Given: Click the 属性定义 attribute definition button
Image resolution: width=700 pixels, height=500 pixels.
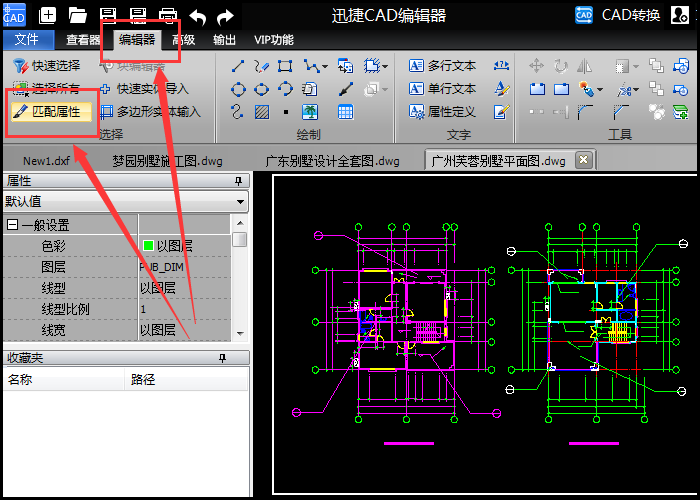Looking at the screenshot, I should [442, 112].
